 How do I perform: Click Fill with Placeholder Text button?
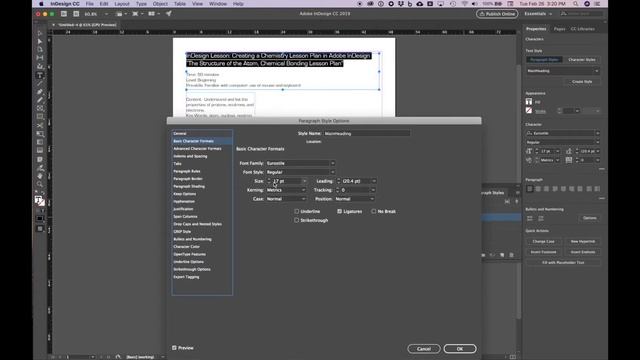563,263
